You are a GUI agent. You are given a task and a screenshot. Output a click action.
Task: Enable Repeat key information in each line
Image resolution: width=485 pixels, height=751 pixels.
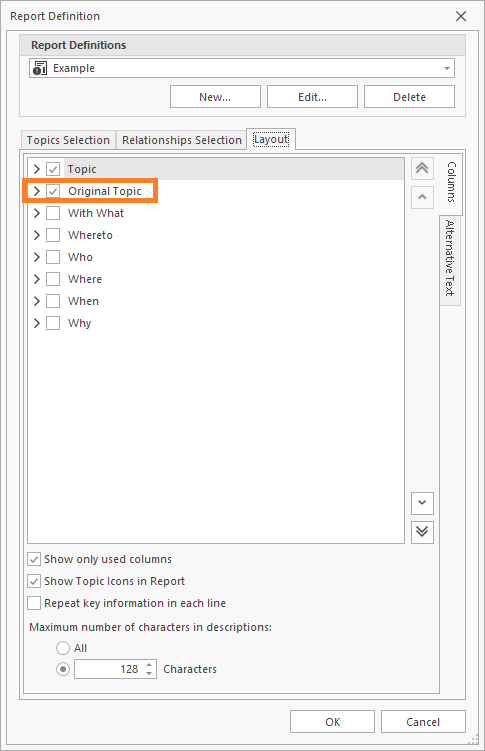pos(34,603)
